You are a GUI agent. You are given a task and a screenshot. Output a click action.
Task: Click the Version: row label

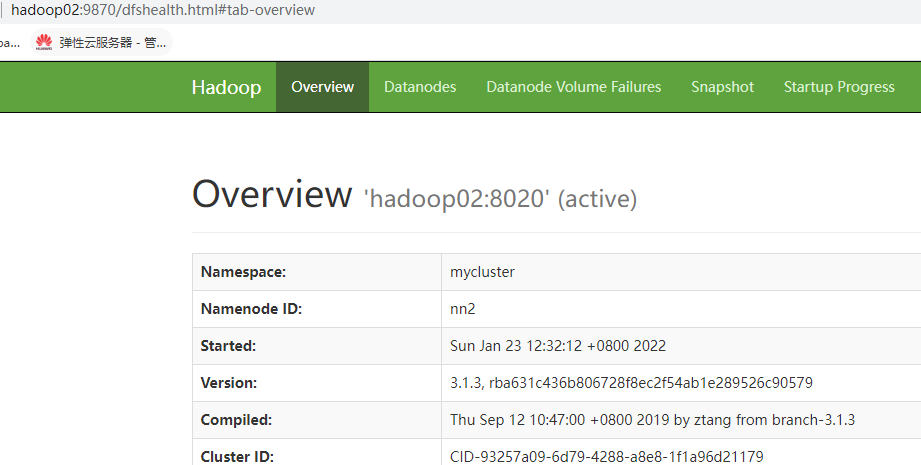coord(229,383)
